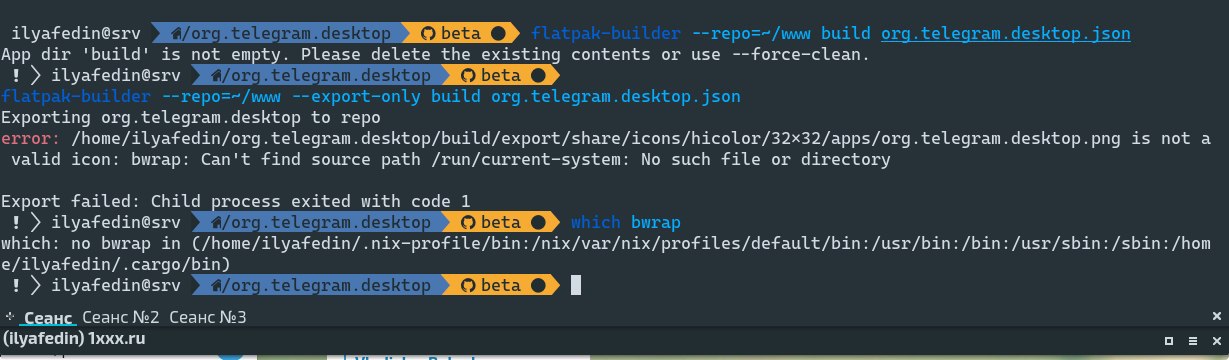1229x360 pixels.
Task: Click the 'Export failed' output line
Action: pos(236,201)
